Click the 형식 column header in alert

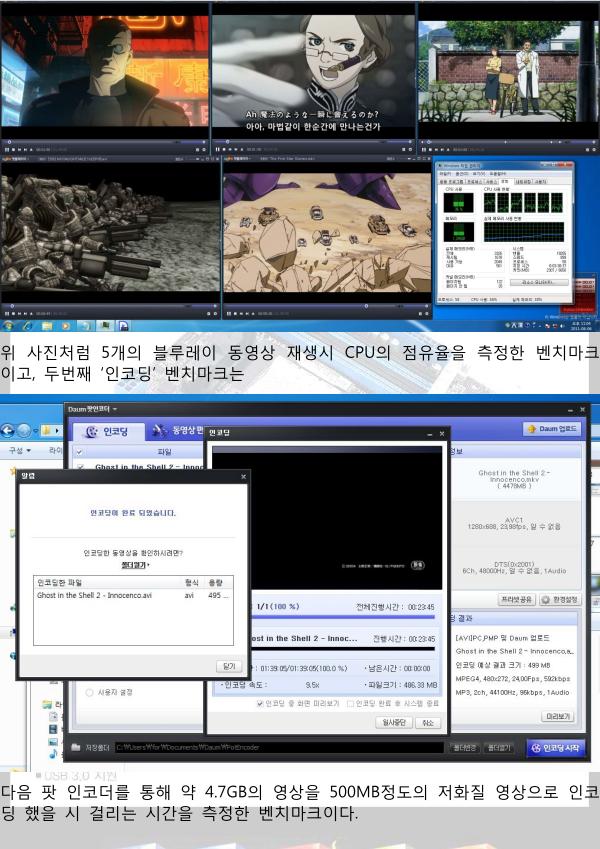coord(192,583)
